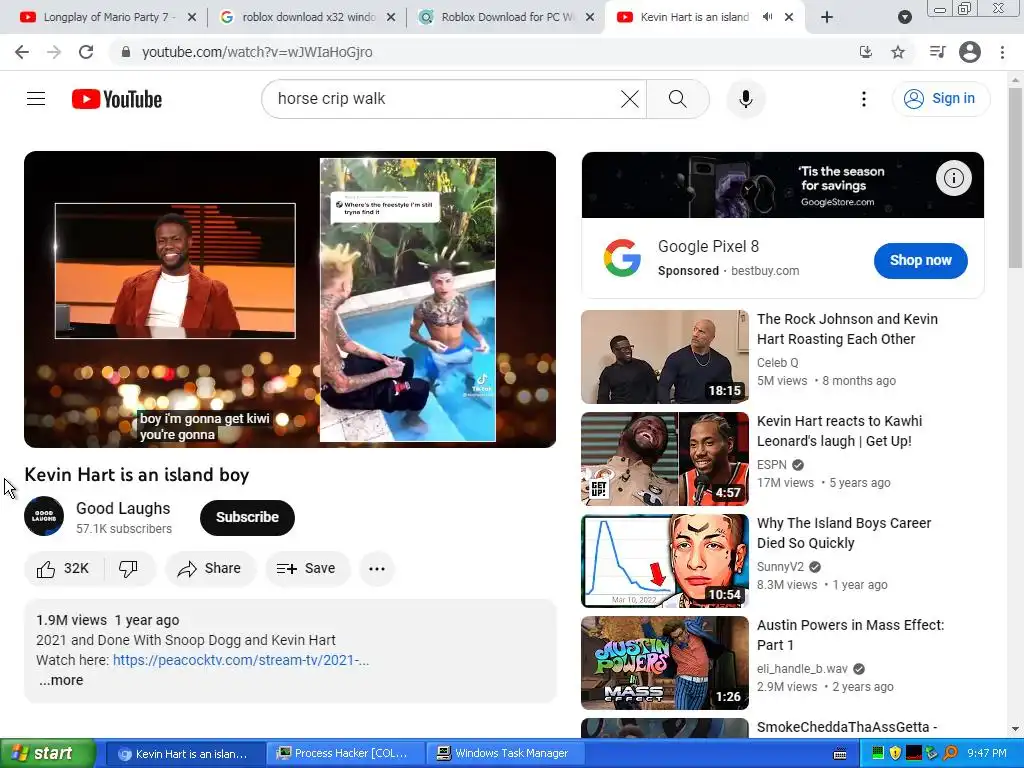The width and height of the screenshot is (1024, 768).
Task: Open the Good Laughs channel name
Action: (x=123, y=508)
